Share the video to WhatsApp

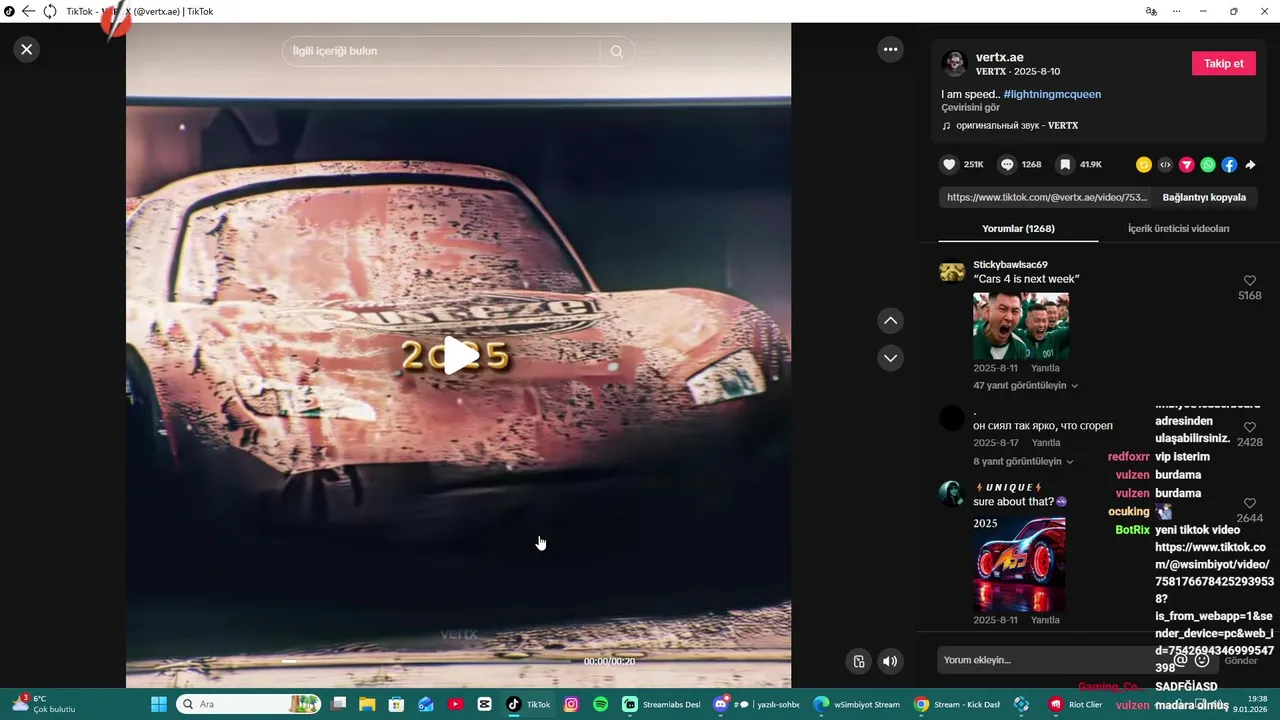1208,165
